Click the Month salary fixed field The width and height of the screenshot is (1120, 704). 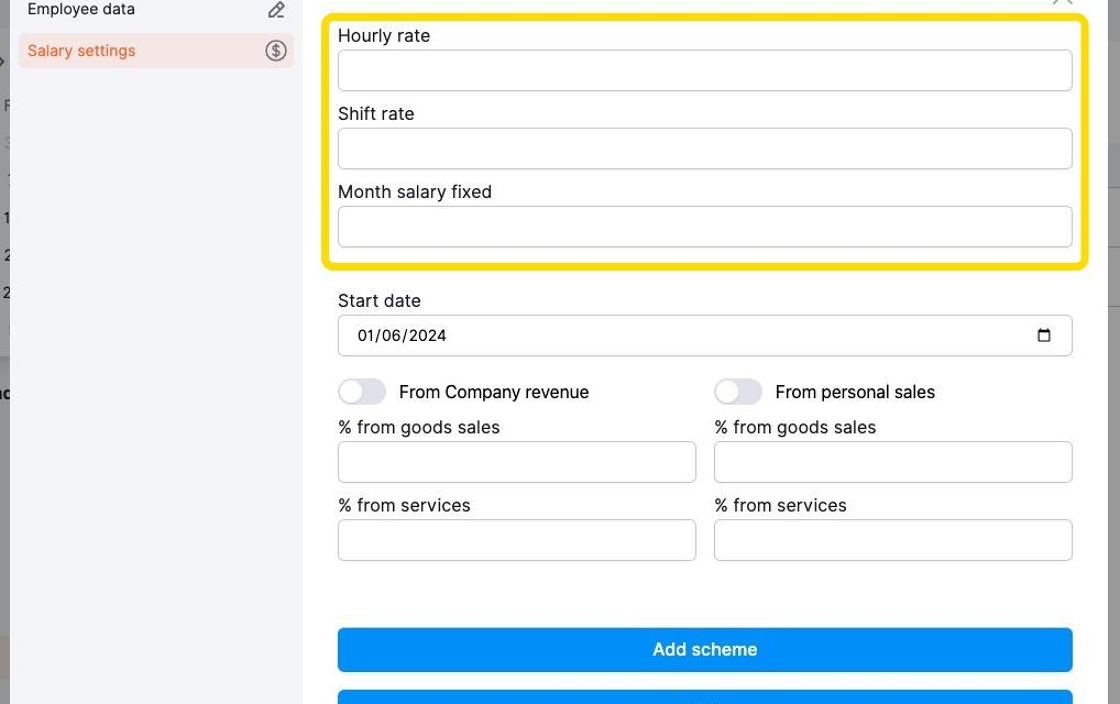pos(704,227)
